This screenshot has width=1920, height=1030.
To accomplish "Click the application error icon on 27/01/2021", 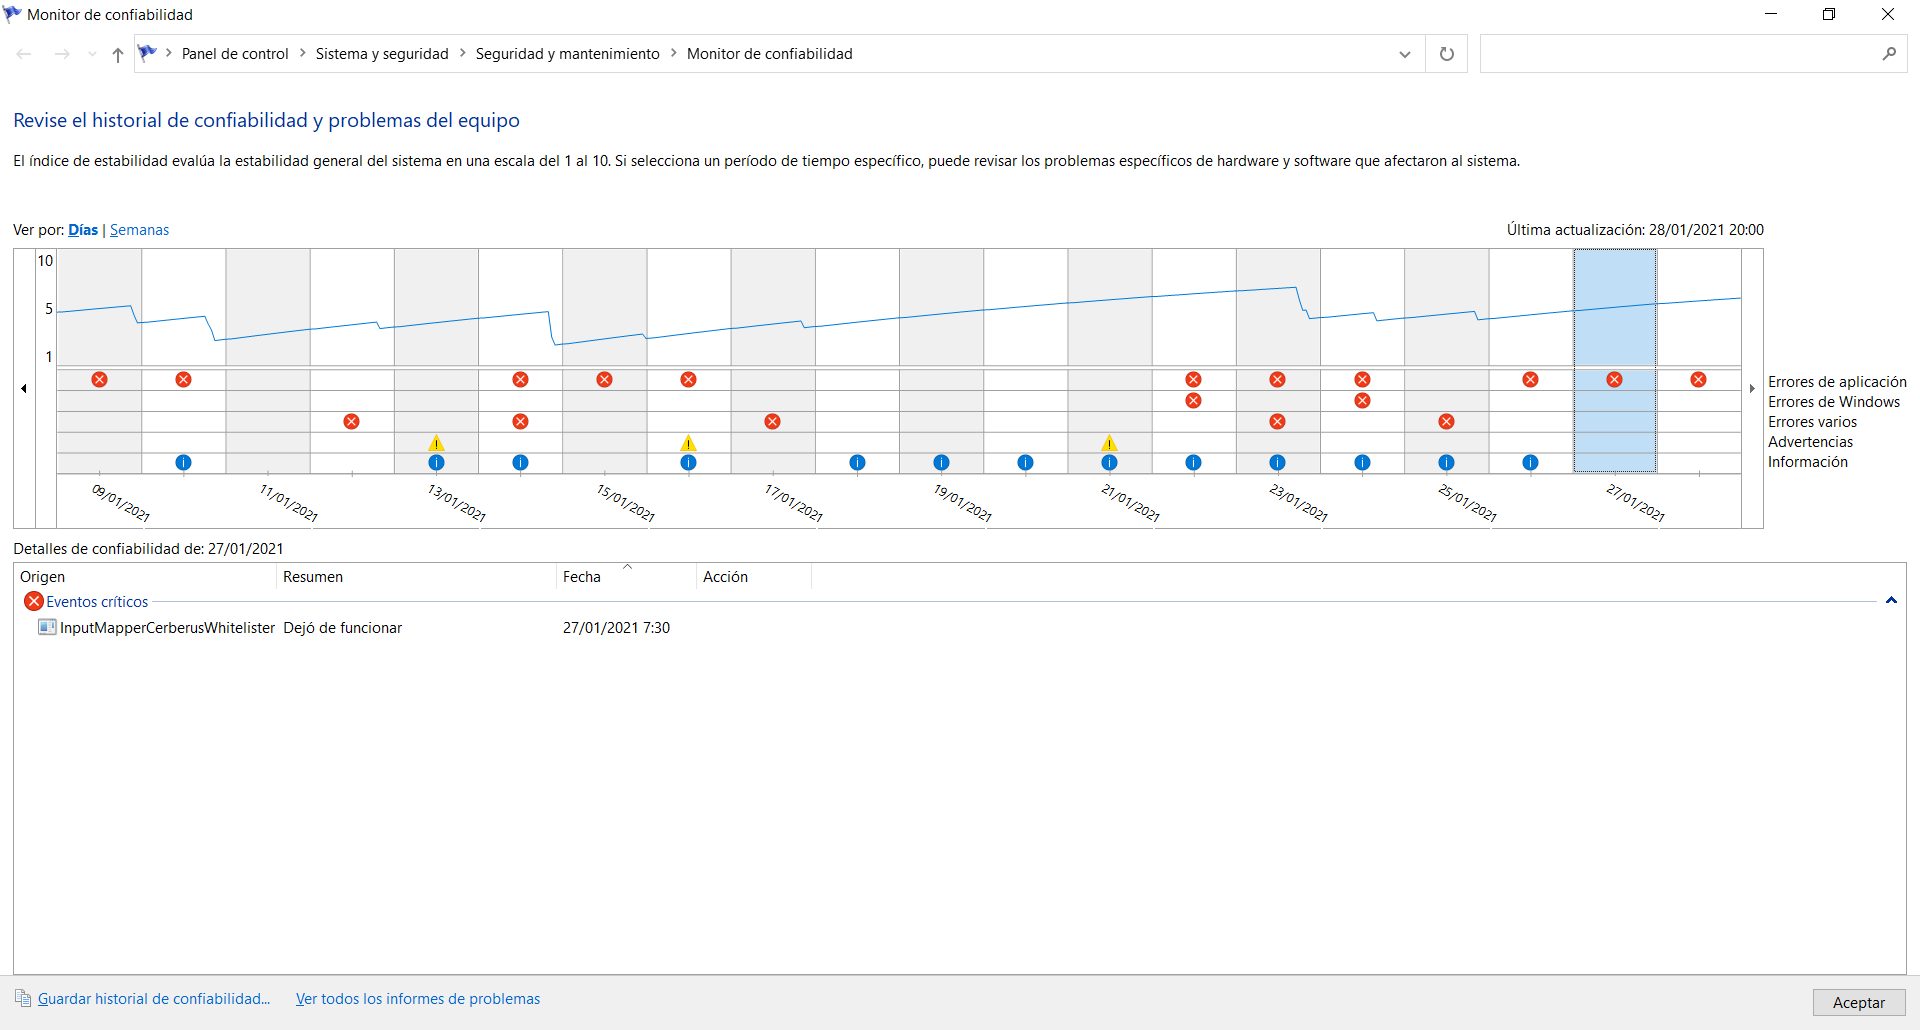I will coord(1614,380).
